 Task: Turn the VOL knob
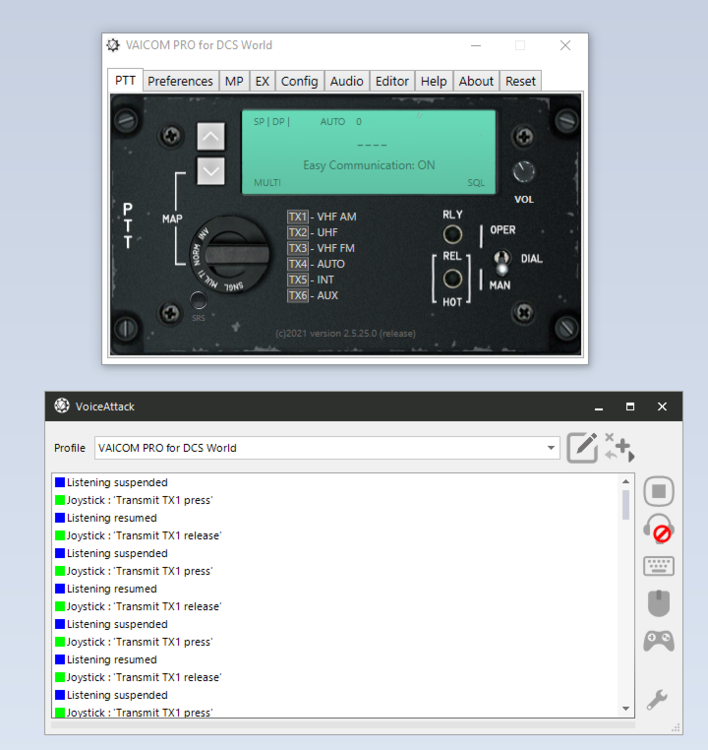click(x=523, y=171)
